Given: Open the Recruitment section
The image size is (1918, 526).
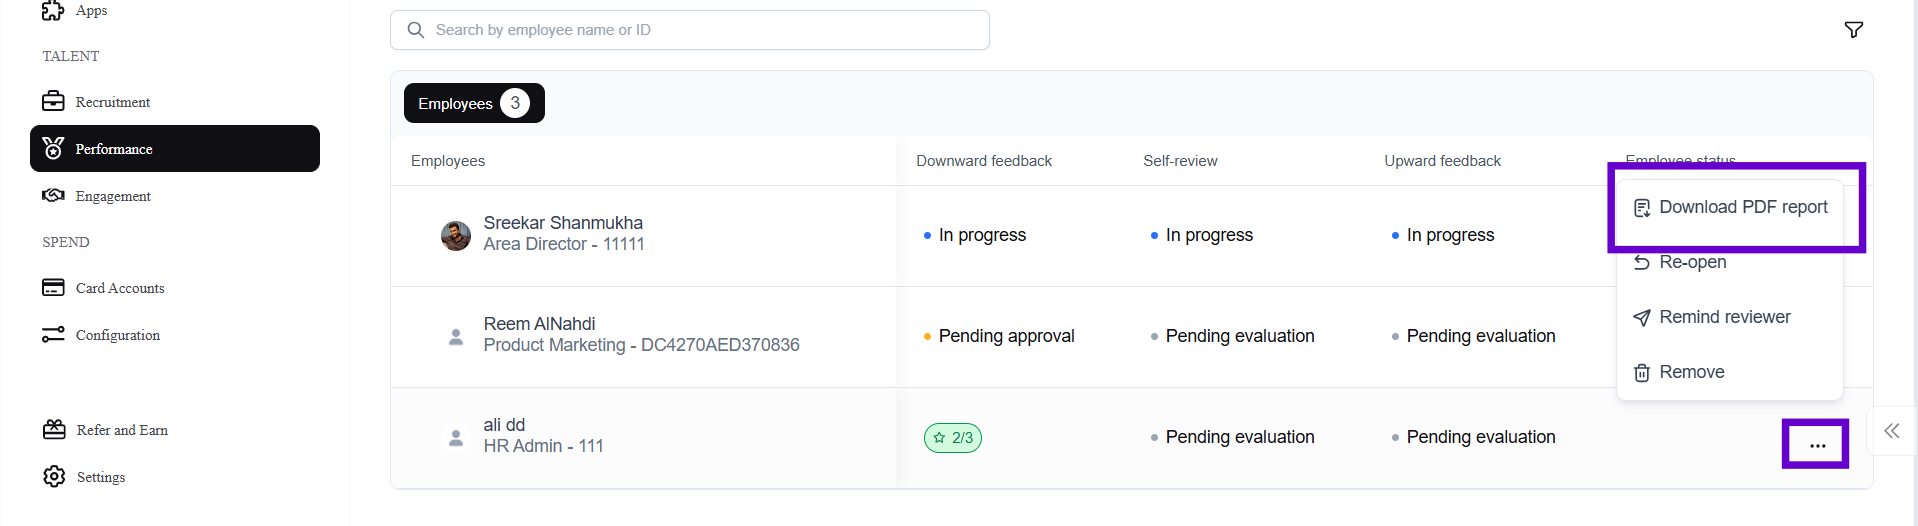Looking at the screenshot, I should (112, 102).
